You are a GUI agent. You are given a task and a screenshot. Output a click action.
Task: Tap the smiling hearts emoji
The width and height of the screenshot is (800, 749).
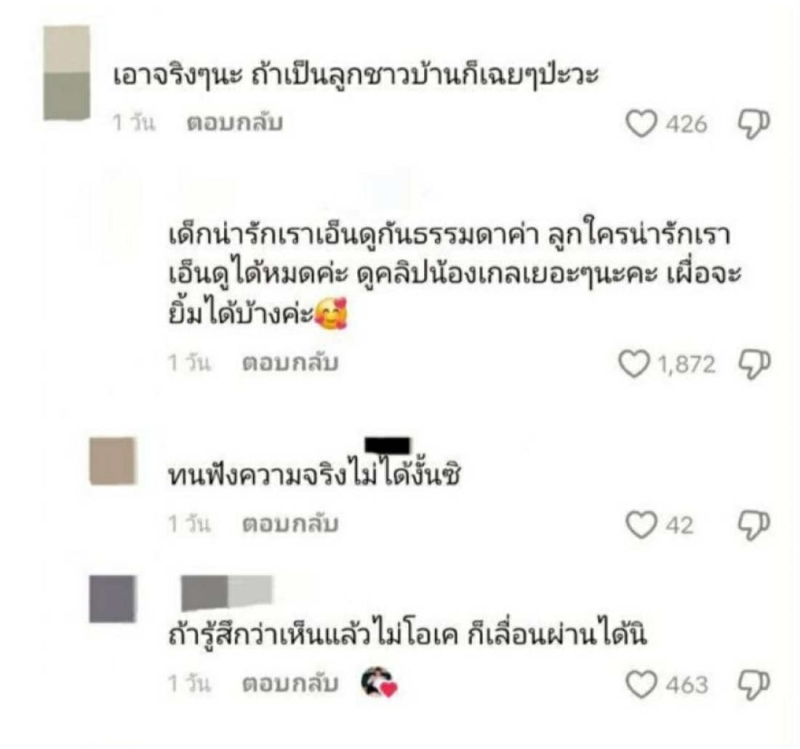click(331, 314)
